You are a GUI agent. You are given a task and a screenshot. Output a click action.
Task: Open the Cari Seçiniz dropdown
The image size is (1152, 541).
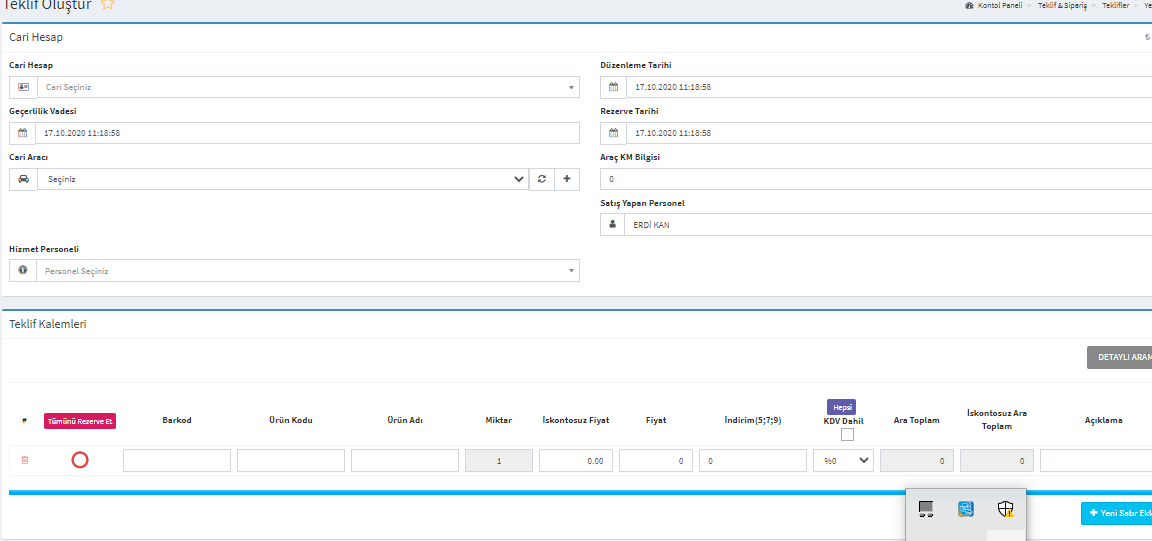point(308,87)
